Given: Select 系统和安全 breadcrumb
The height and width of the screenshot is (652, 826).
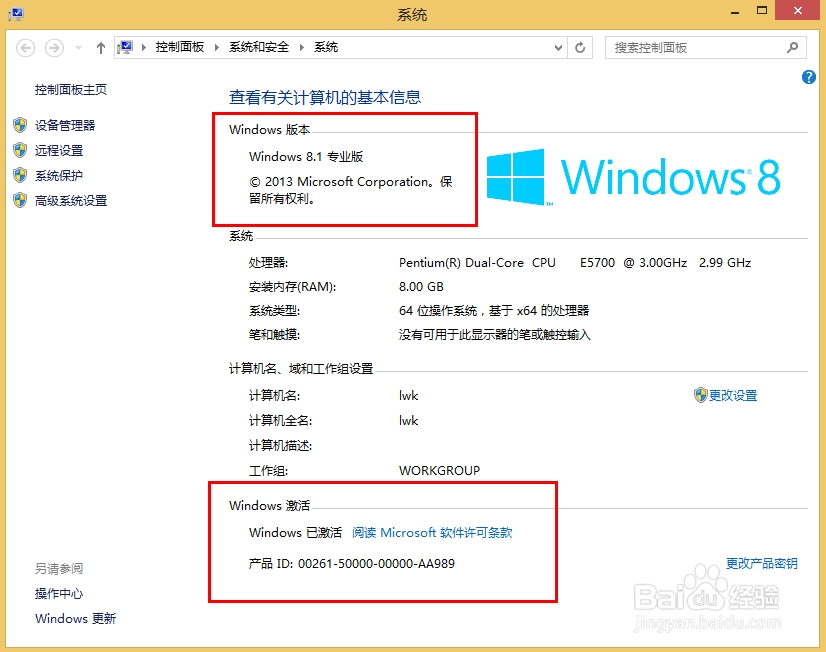Looking at the screenshot, I should [259, 47].
